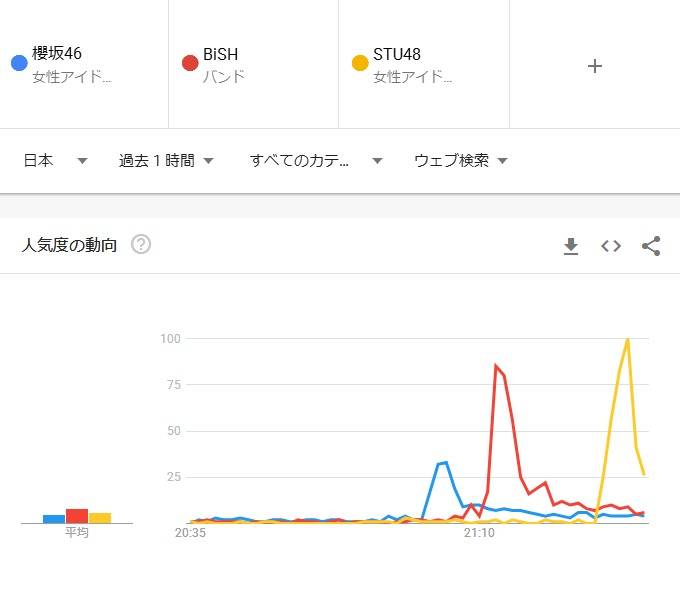
Task: Share the popularity trend chart
Action: tap(651, 246)
